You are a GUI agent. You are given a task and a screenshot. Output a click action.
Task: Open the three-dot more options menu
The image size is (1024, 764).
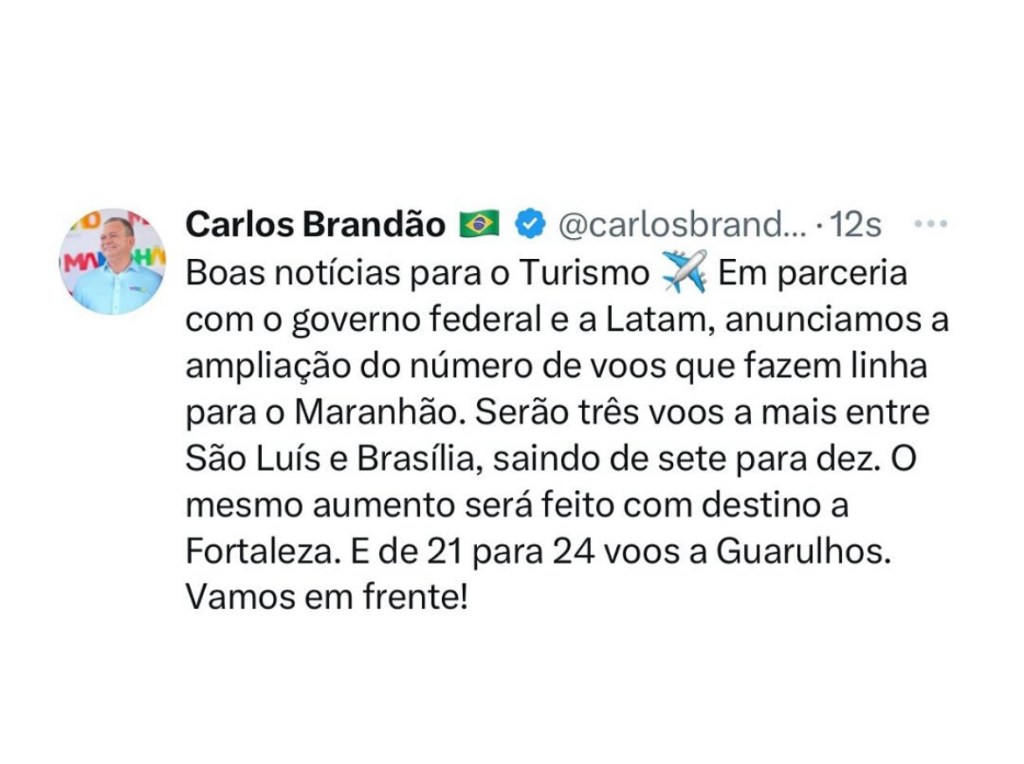point(930,223)
